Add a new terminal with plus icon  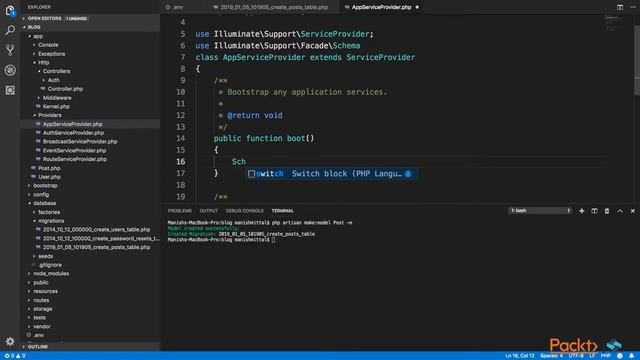coord(582,211)
